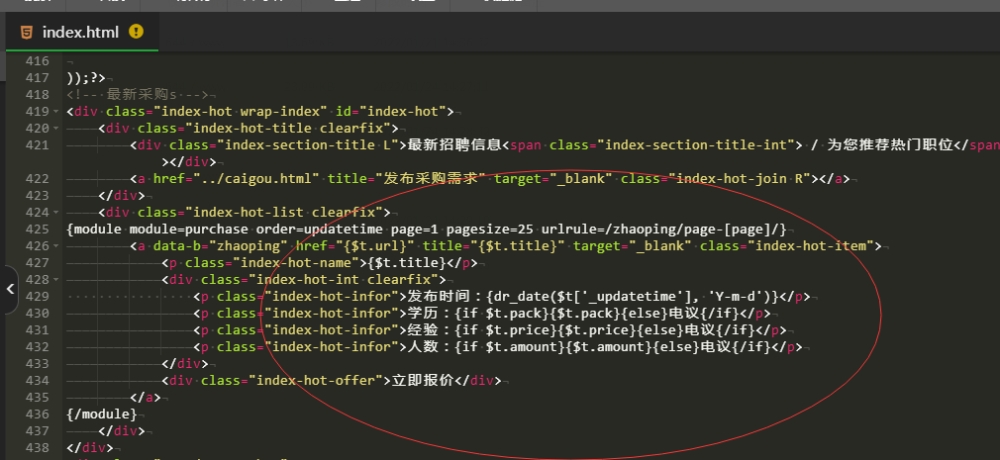Click module=purchase in the module tag
This screenshot has width=1000, height=460.
coord(189,229)
